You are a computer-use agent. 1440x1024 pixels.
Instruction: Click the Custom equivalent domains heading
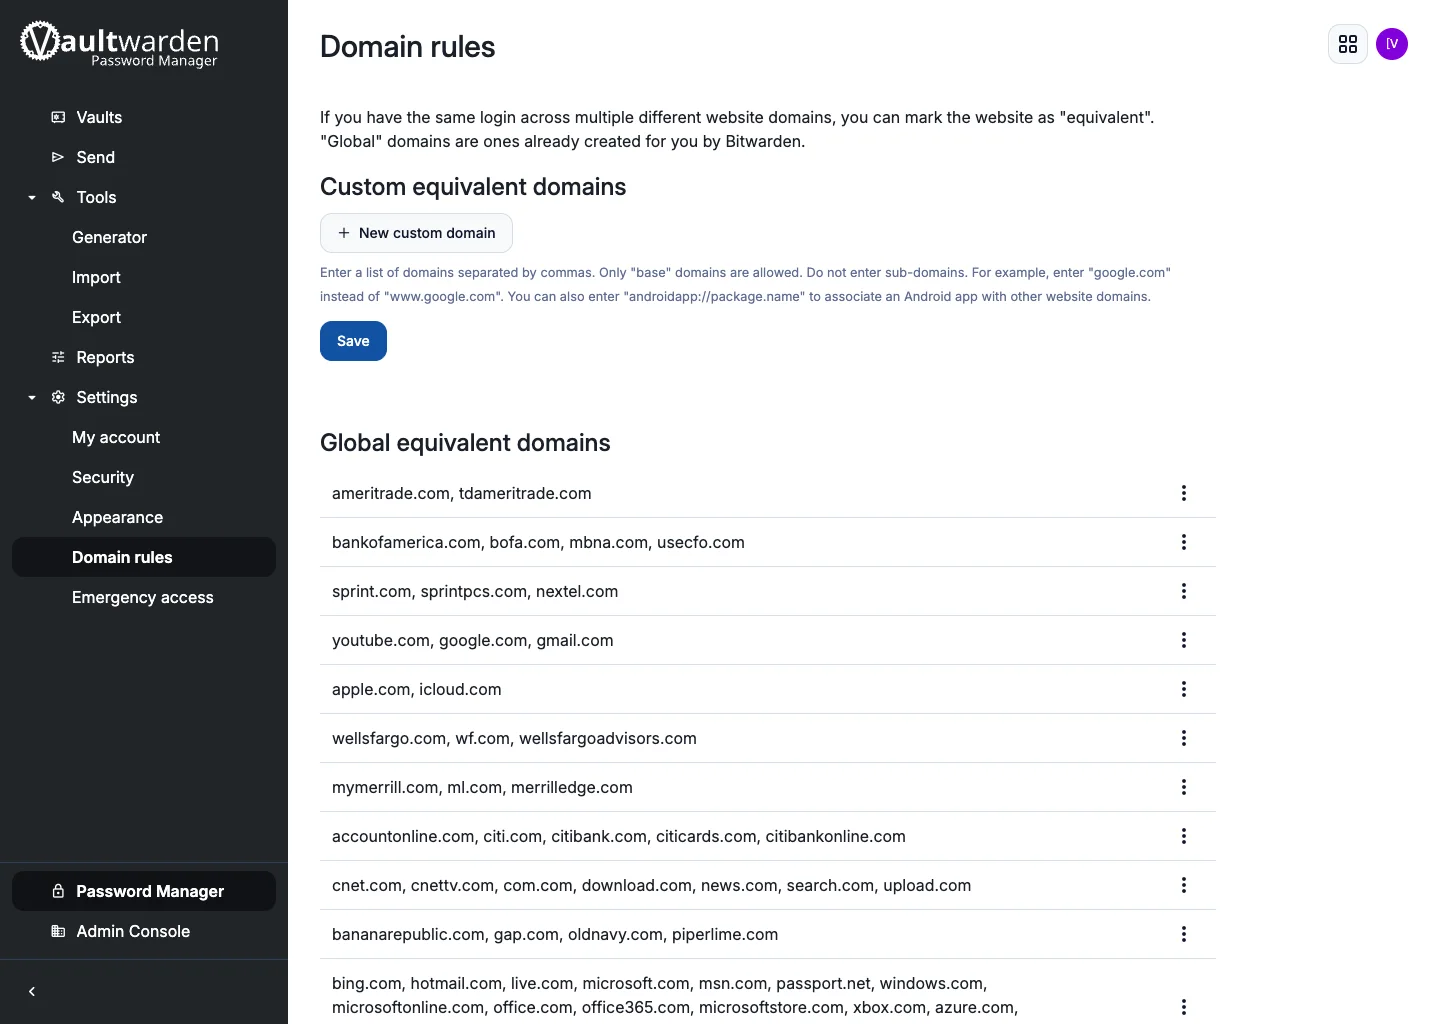(473, 187)
